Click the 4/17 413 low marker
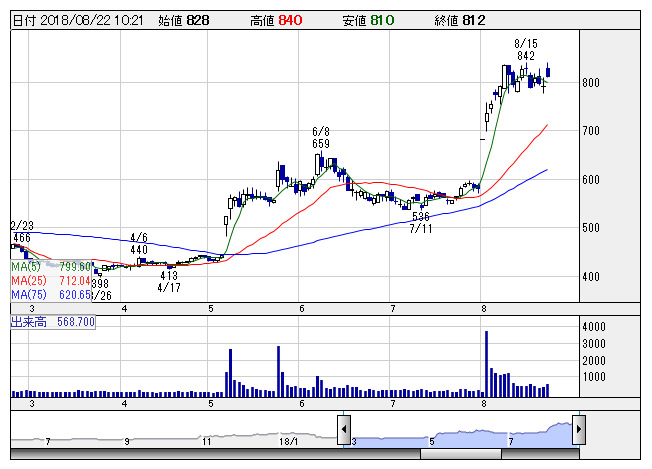 pos(168,281)
